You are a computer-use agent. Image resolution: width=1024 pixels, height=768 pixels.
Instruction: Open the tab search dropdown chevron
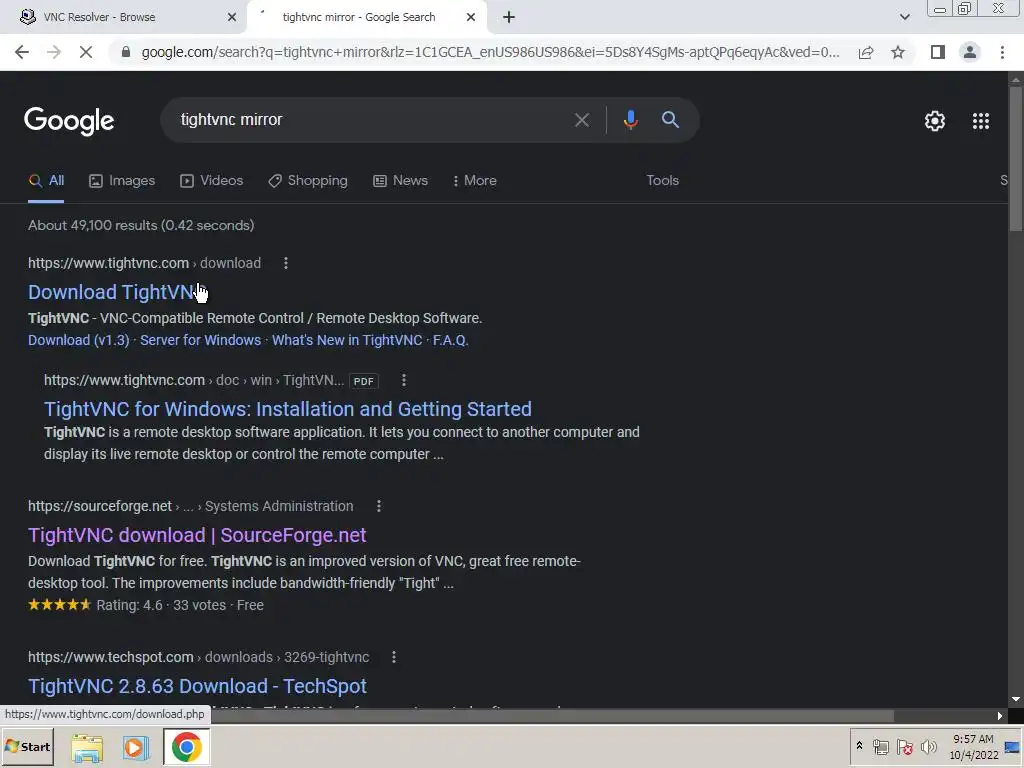[x=904, y=18]
